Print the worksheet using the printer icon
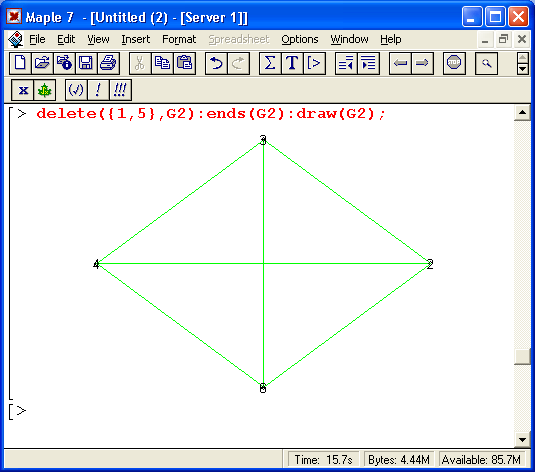Image resolution: width=535 pixels, height=472 pixels. pos(108,63)
